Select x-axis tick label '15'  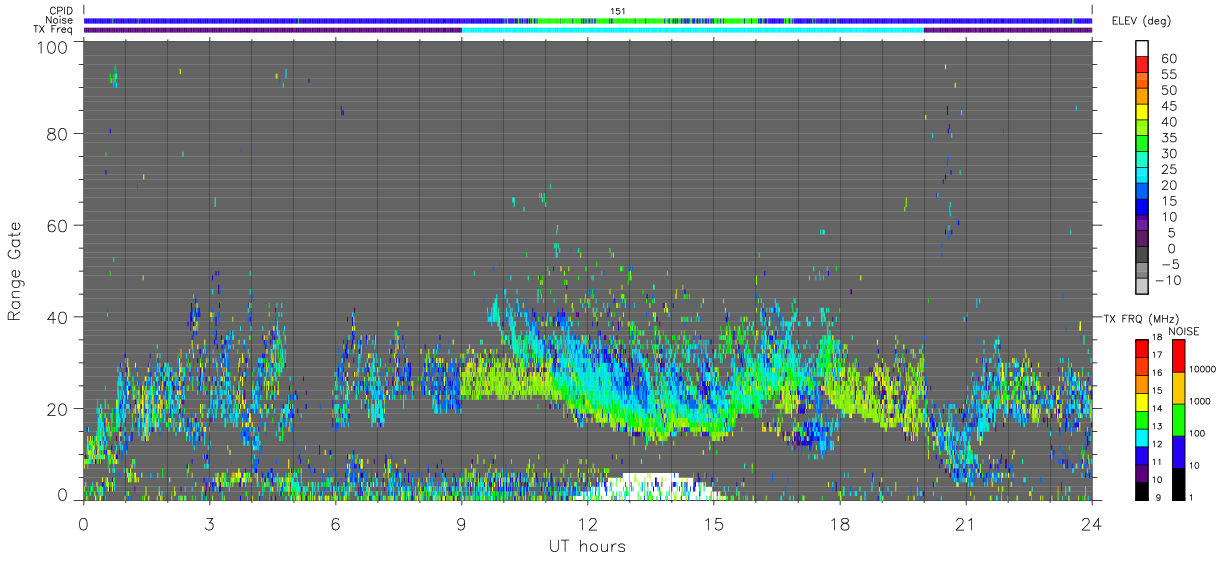714,523
